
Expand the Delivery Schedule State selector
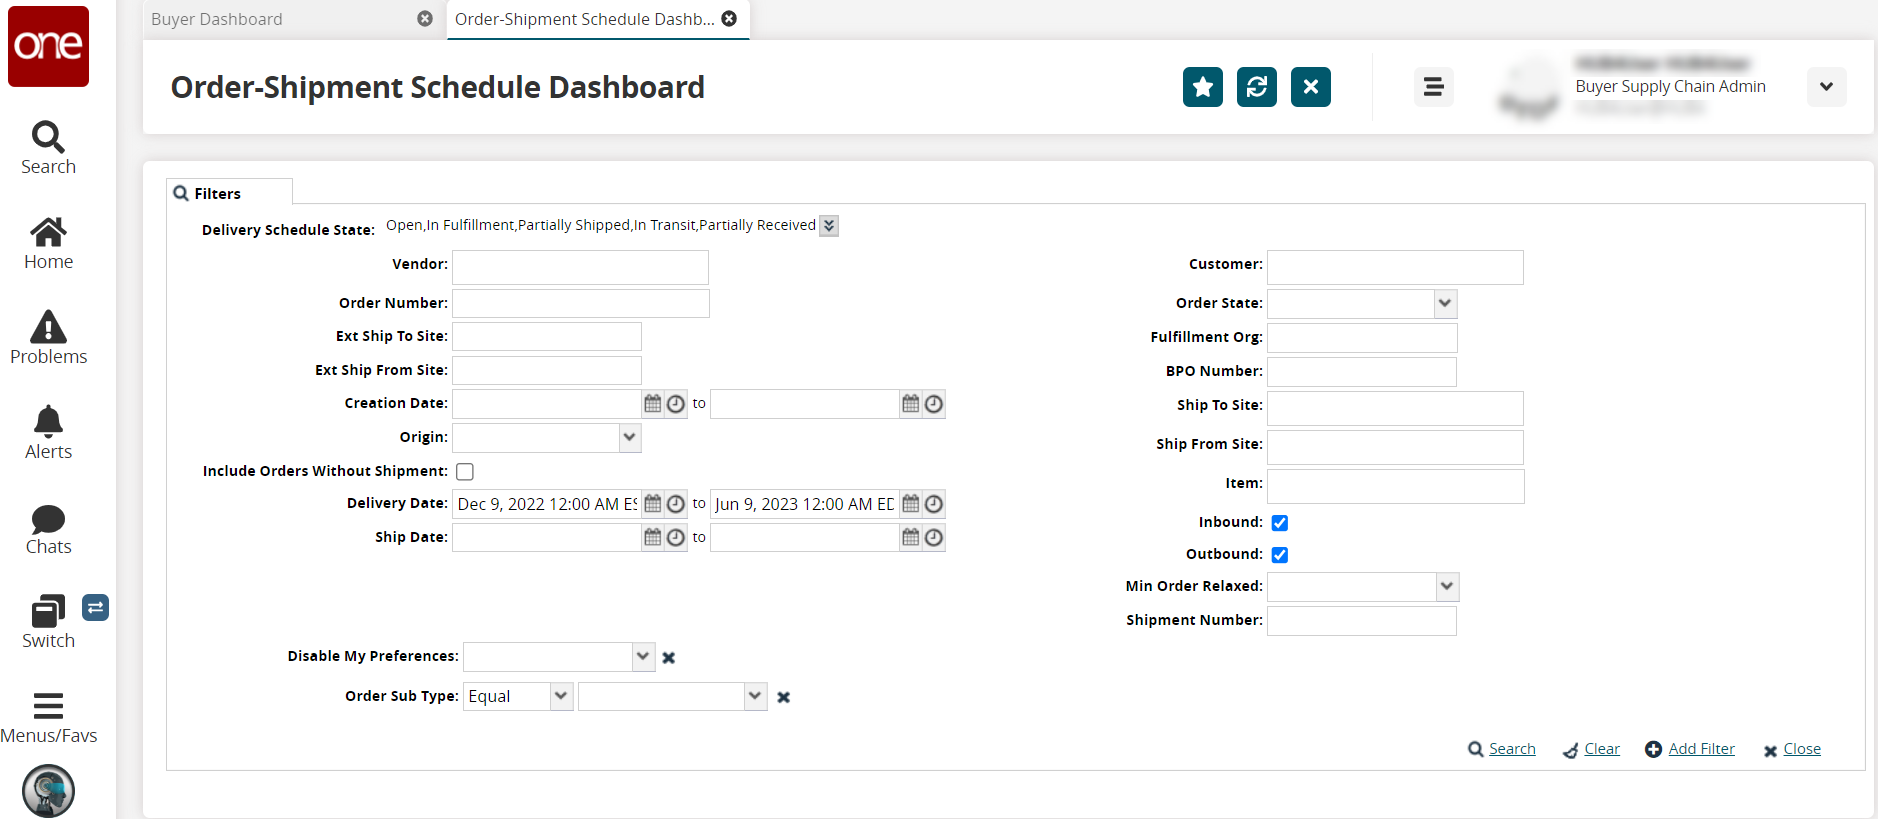[x=829, y=226]
